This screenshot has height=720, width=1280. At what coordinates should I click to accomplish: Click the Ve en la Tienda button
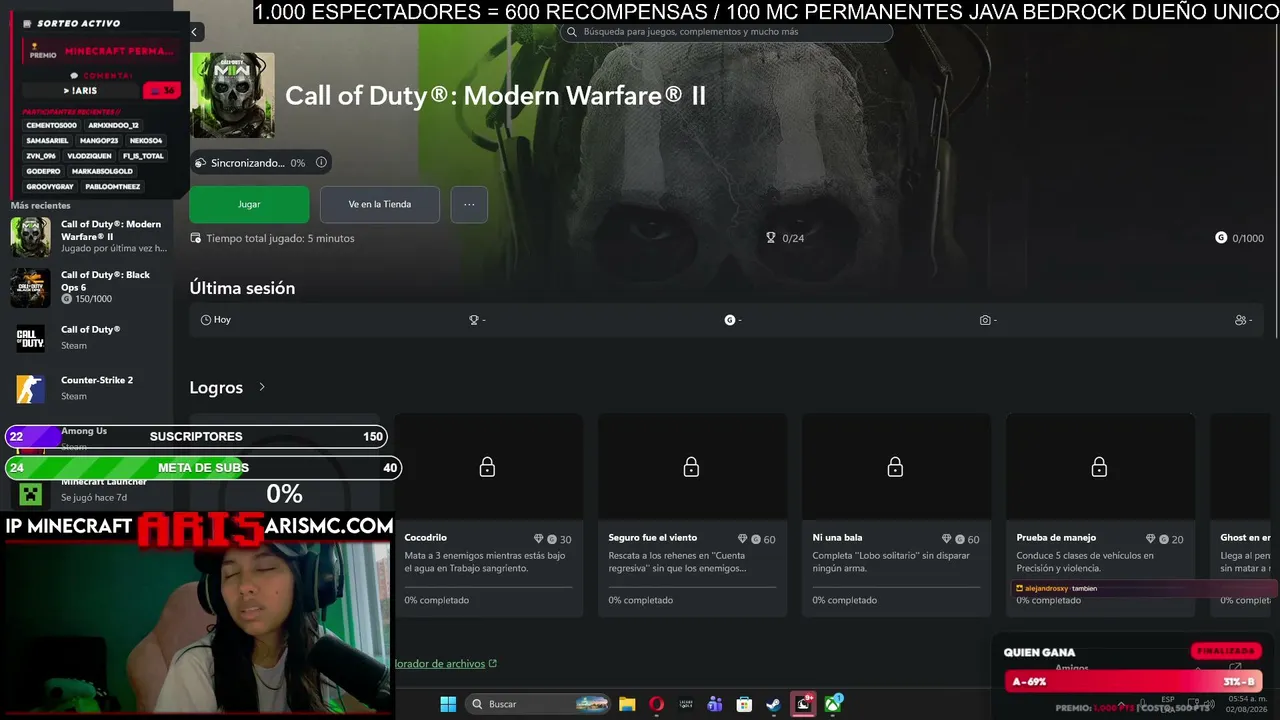380,204
